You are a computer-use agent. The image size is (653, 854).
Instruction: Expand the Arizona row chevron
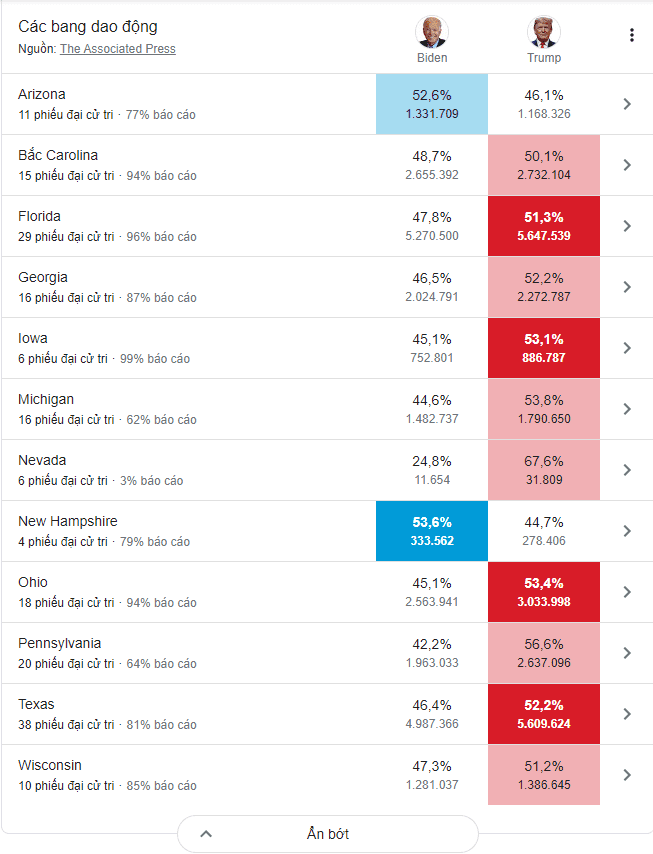pyautogui.click(x=627, y=104)
